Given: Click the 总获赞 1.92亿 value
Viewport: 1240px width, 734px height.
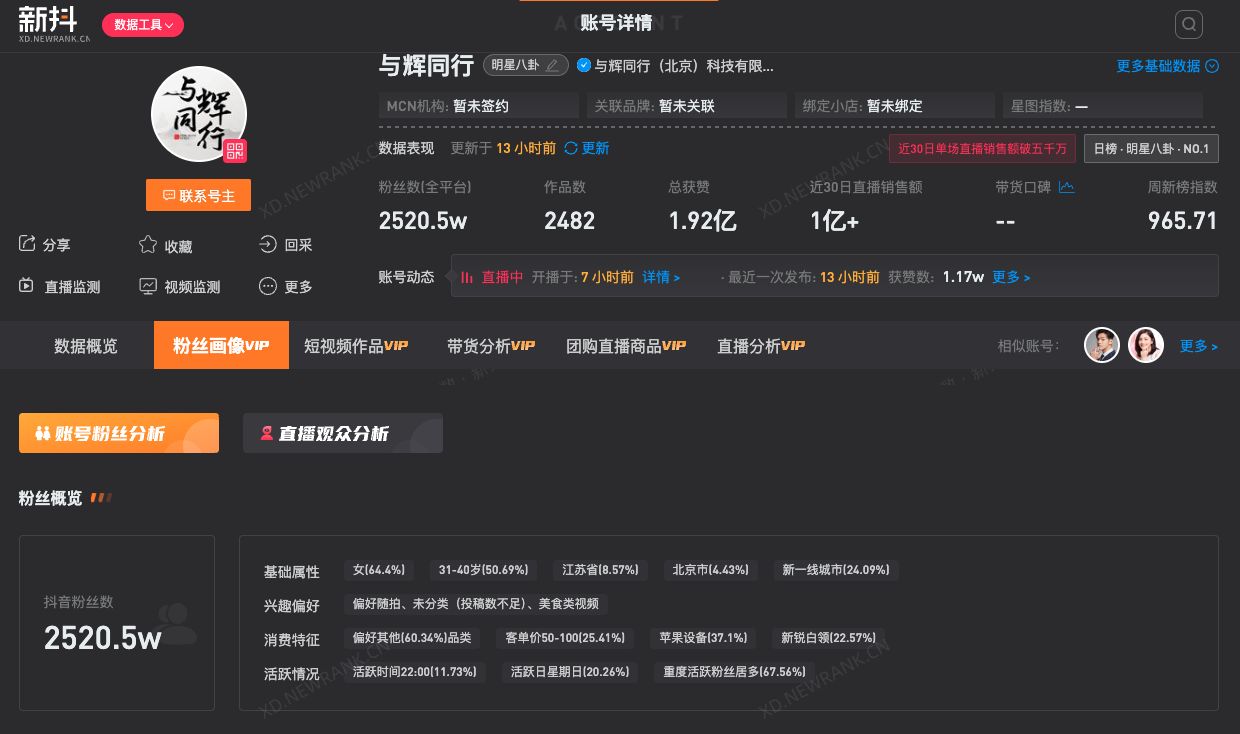Looking at the screenshot, I should point(702,220).
